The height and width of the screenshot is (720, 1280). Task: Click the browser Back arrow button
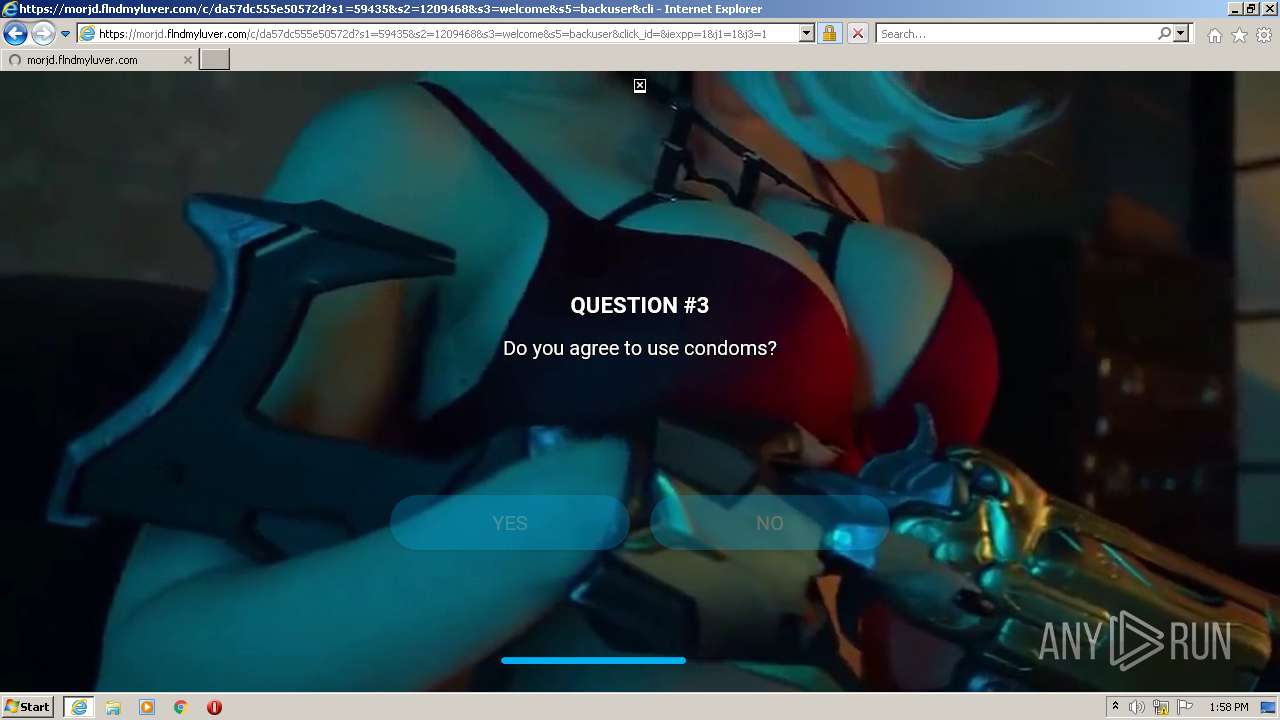(15, 34)
